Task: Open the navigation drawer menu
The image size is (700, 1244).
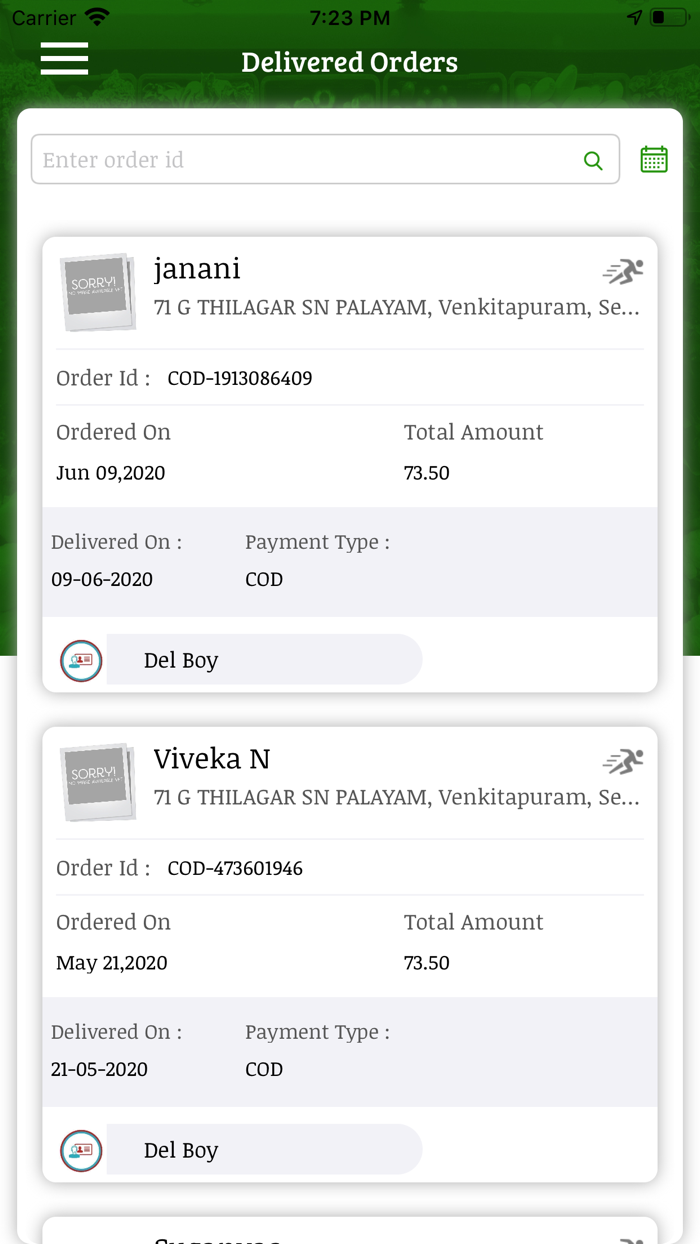Action: click(64, 60)
